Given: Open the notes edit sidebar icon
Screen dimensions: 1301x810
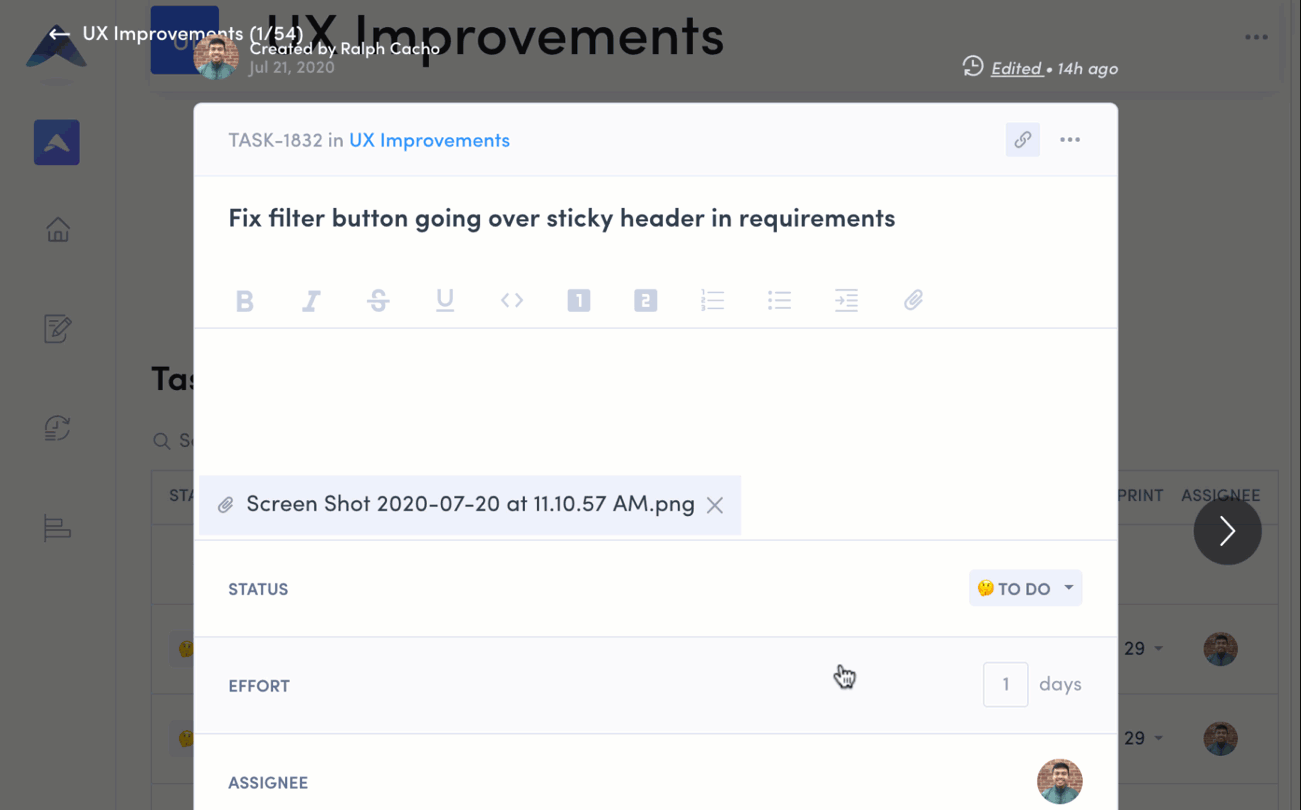Looking at the screenshot, I should point(58,329).
